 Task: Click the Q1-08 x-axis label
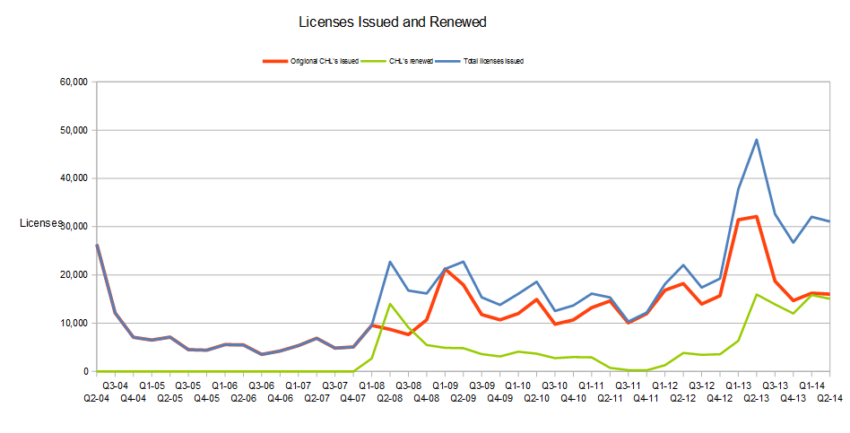tap(372, 385)
